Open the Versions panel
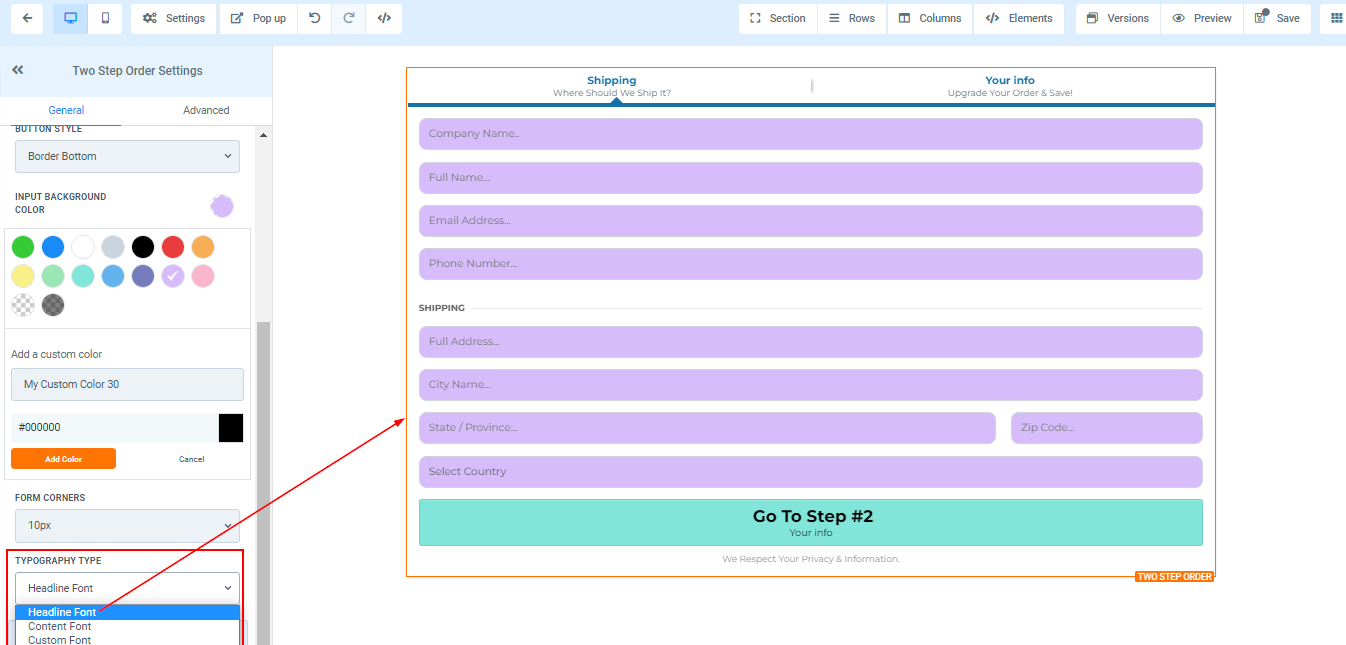Image resolution: width=1346 pixels, height=645 pixels. point(1118,18)
